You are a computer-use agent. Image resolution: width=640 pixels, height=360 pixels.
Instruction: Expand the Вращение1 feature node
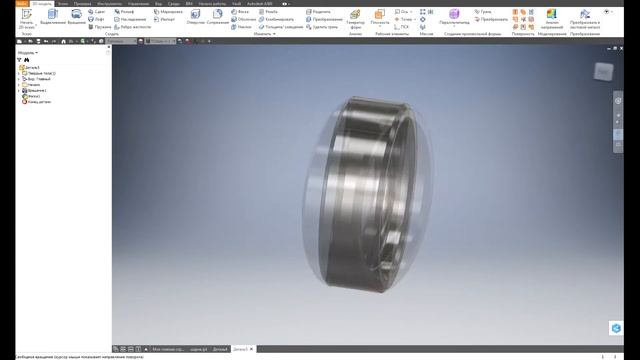click(x=19, y=91)
